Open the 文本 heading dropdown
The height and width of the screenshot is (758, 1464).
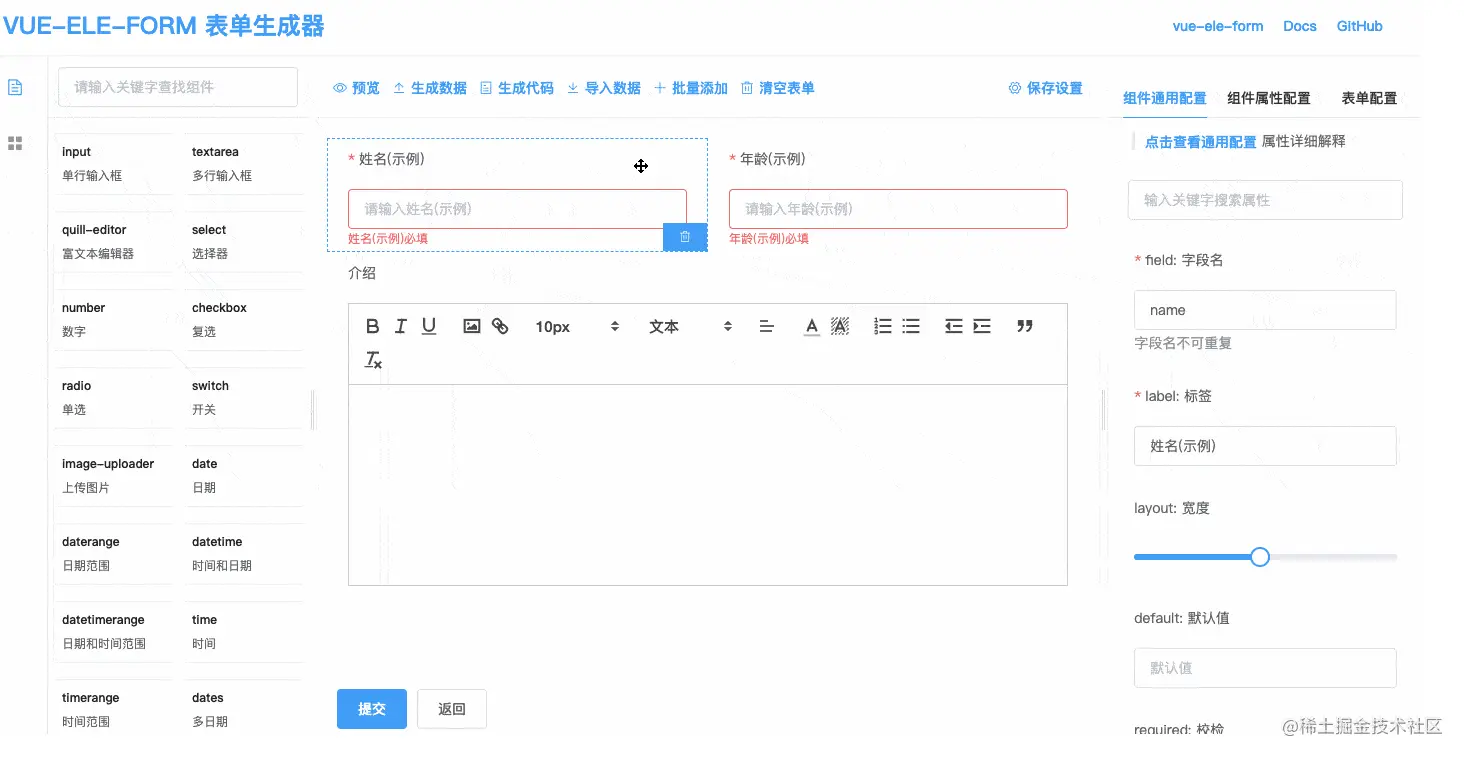coord(690,326)
